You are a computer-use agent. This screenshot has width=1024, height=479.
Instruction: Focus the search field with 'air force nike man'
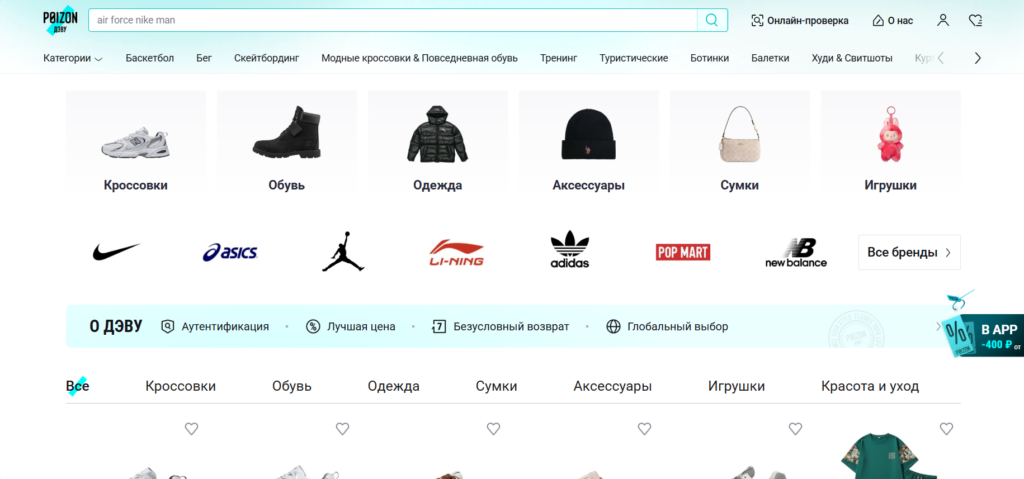coord(392,20)
